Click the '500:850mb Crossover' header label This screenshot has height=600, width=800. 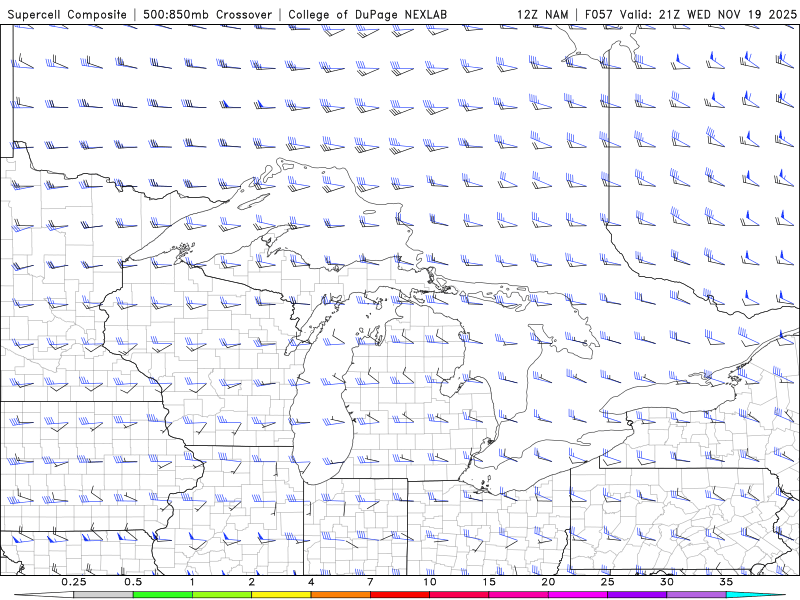tap(208, 14)
